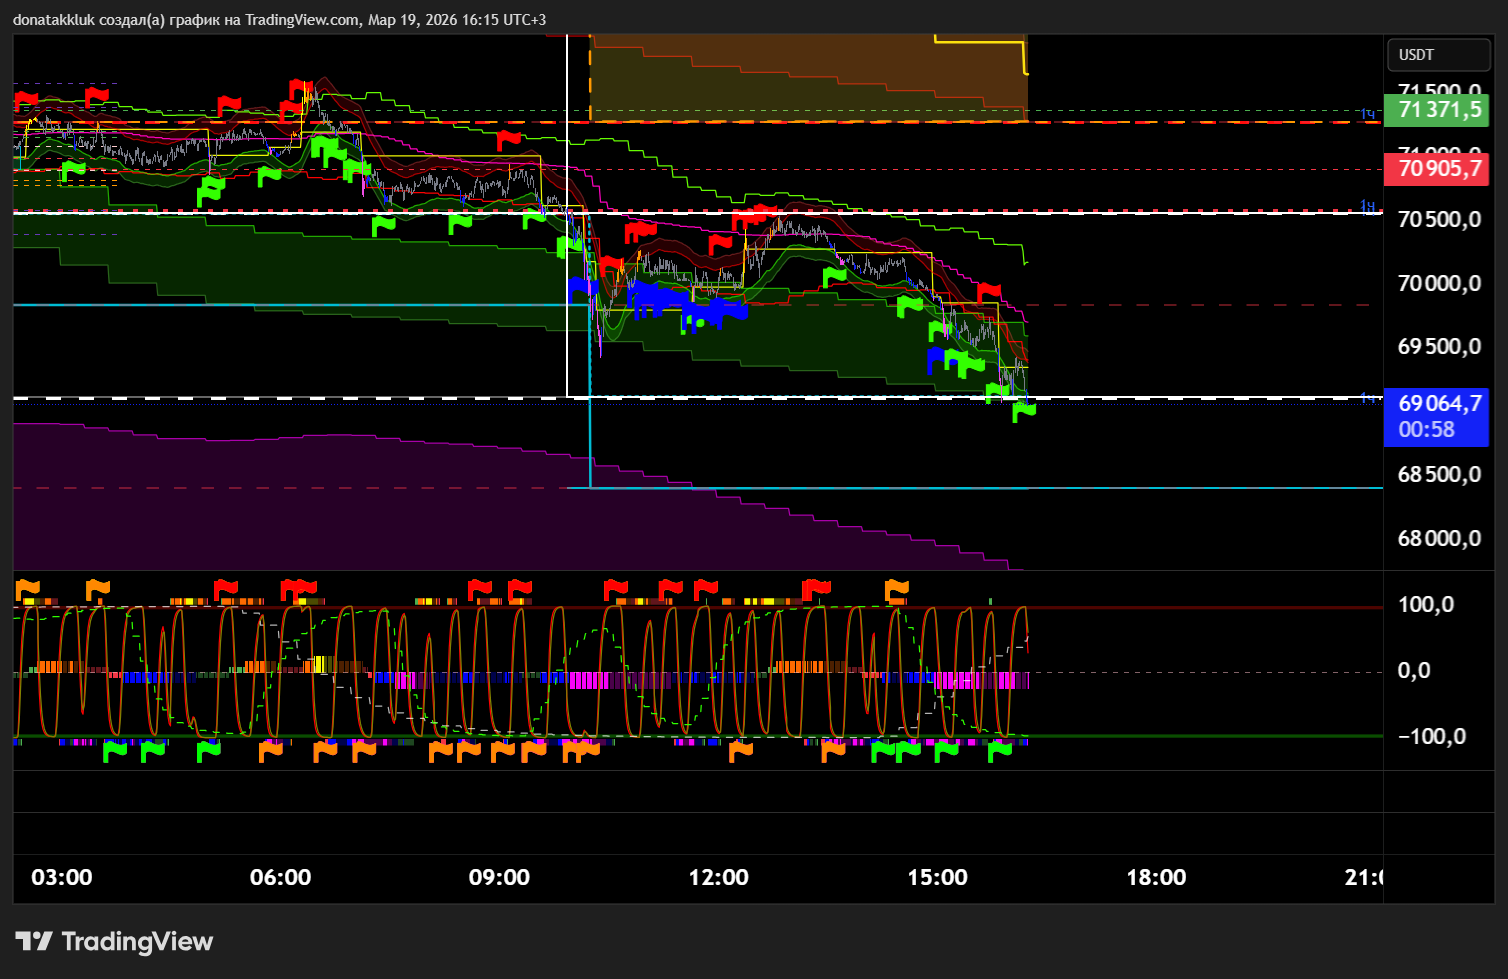Click the rightmost green flag below the oscillator
This screenshot has height=979, width=1508.
pos(999,750)
